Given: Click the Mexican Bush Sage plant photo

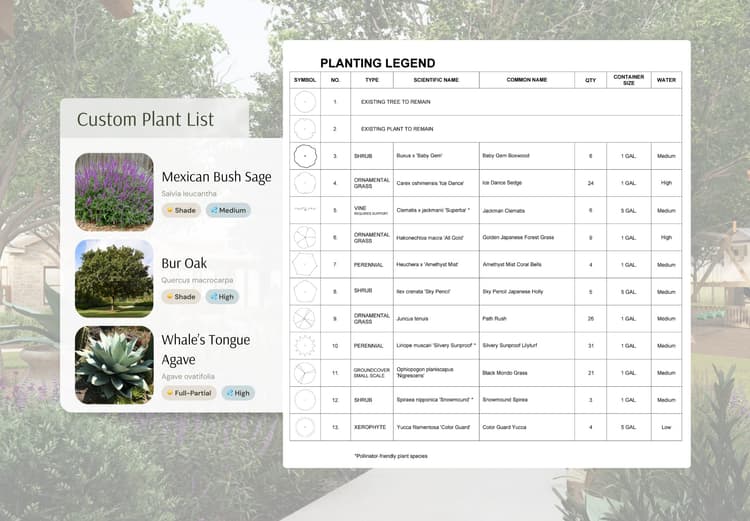Looking at the screenshot, I should 114,192.
